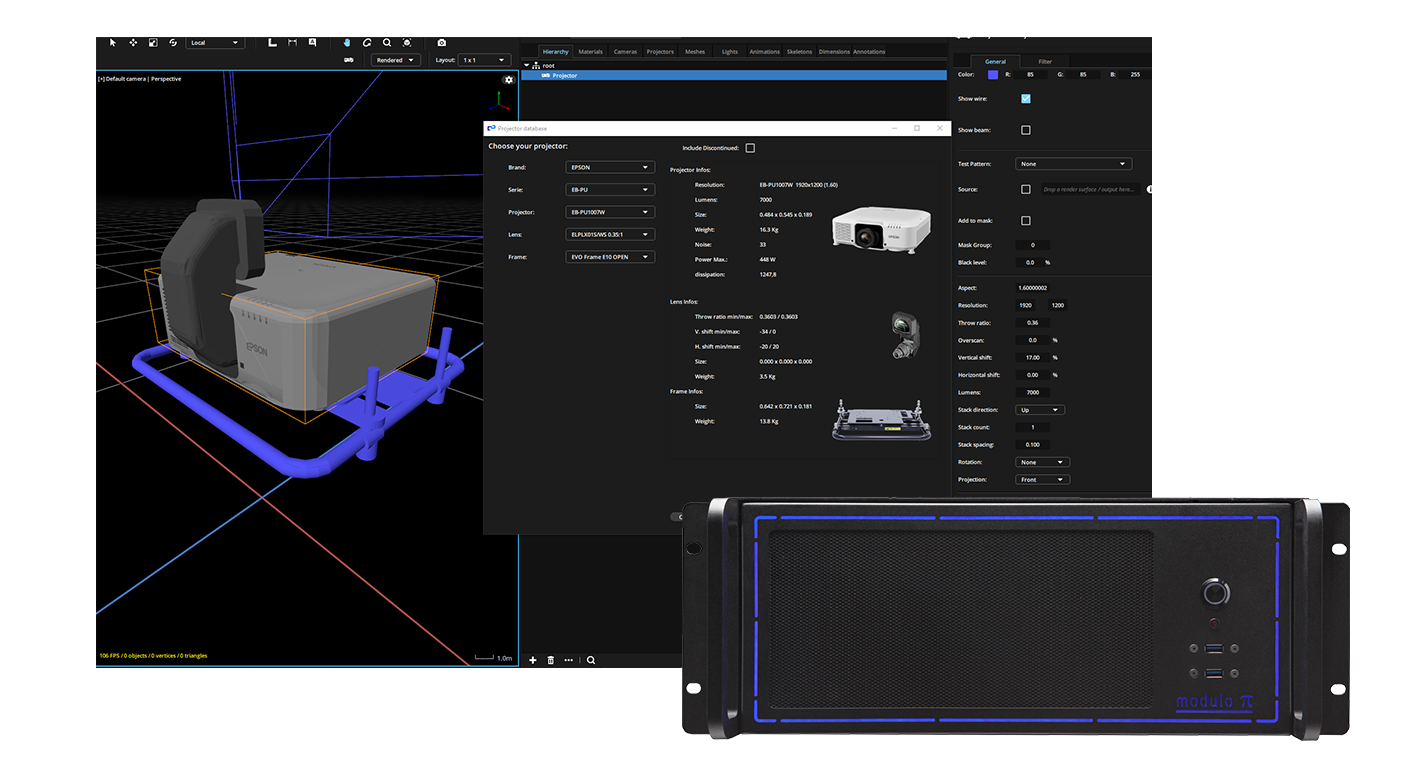Open the Projector EB-PU1007W dropdown

(610, 212)
